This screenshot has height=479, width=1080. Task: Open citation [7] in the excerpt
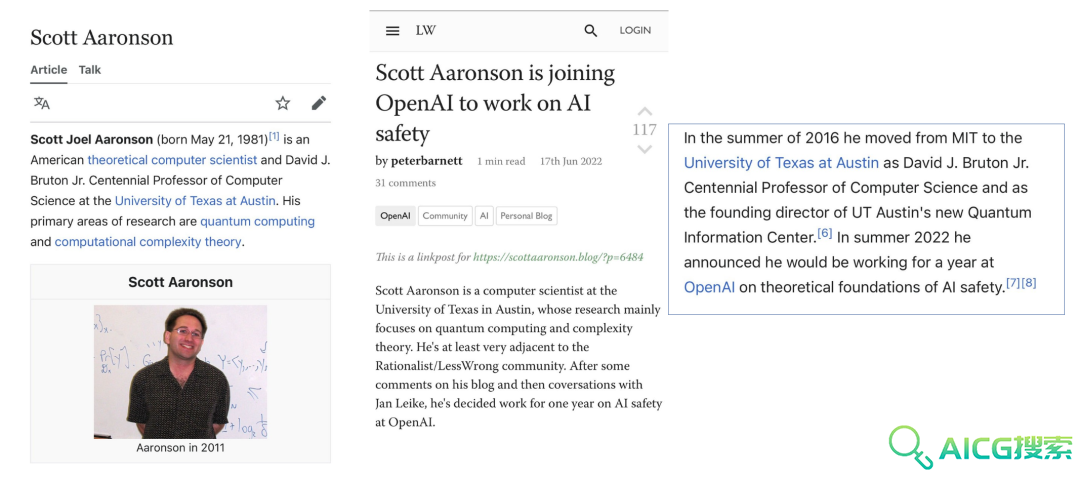[1013, 283]
